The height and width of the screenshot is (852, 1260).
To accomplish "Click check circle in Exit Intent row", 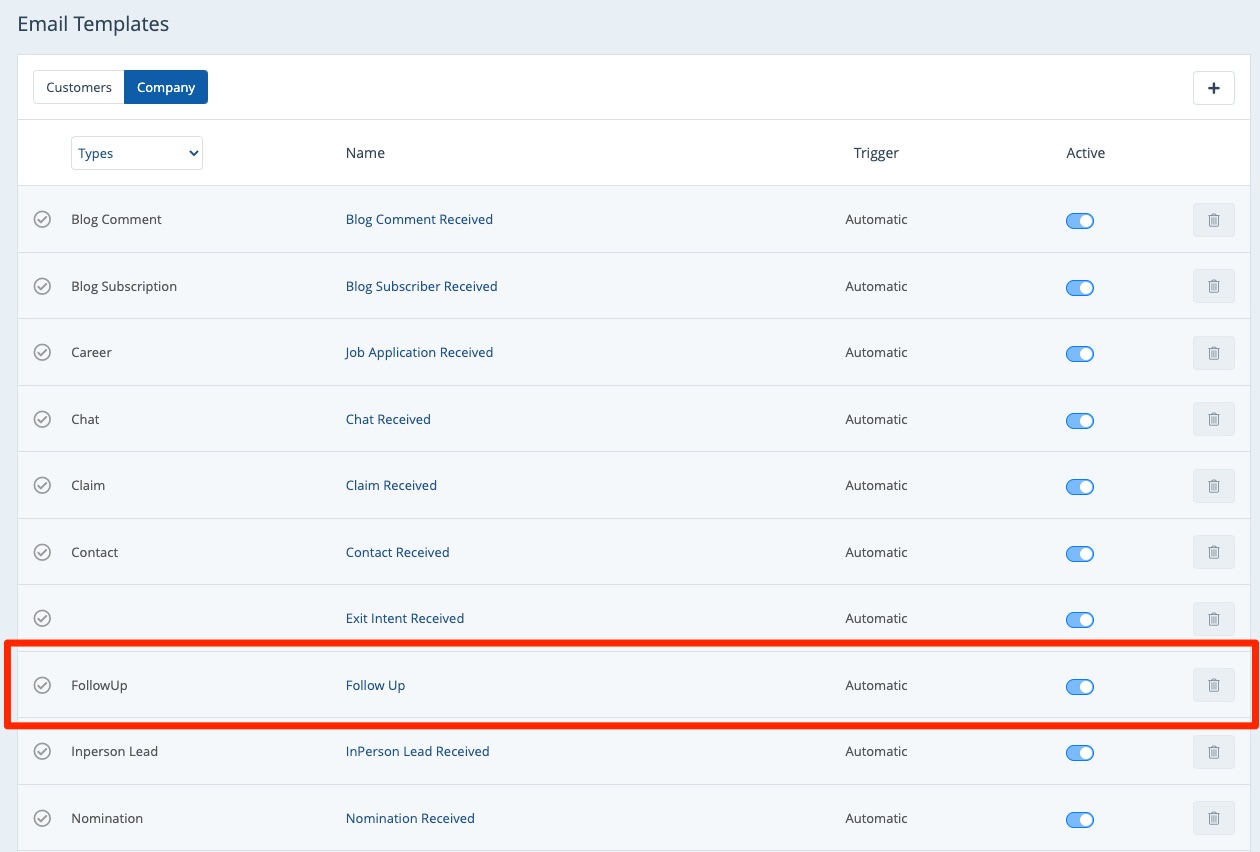I will point(42,619).
